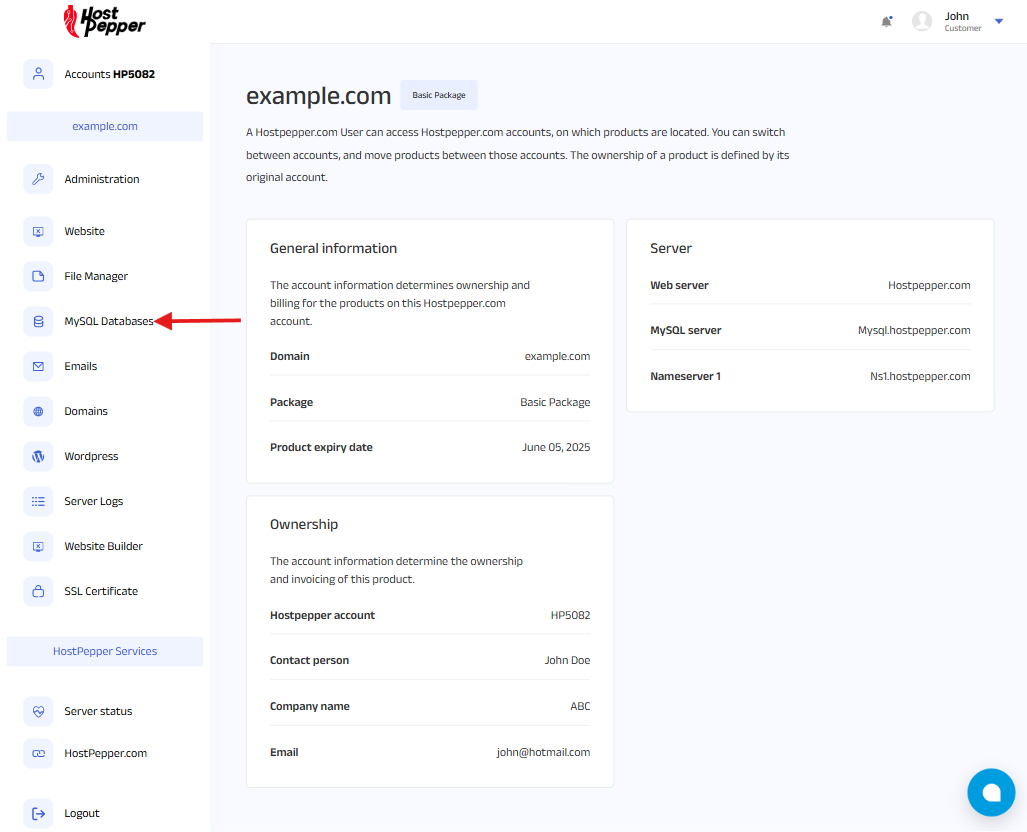Click the Wordpress logo icon

point(38,456)
